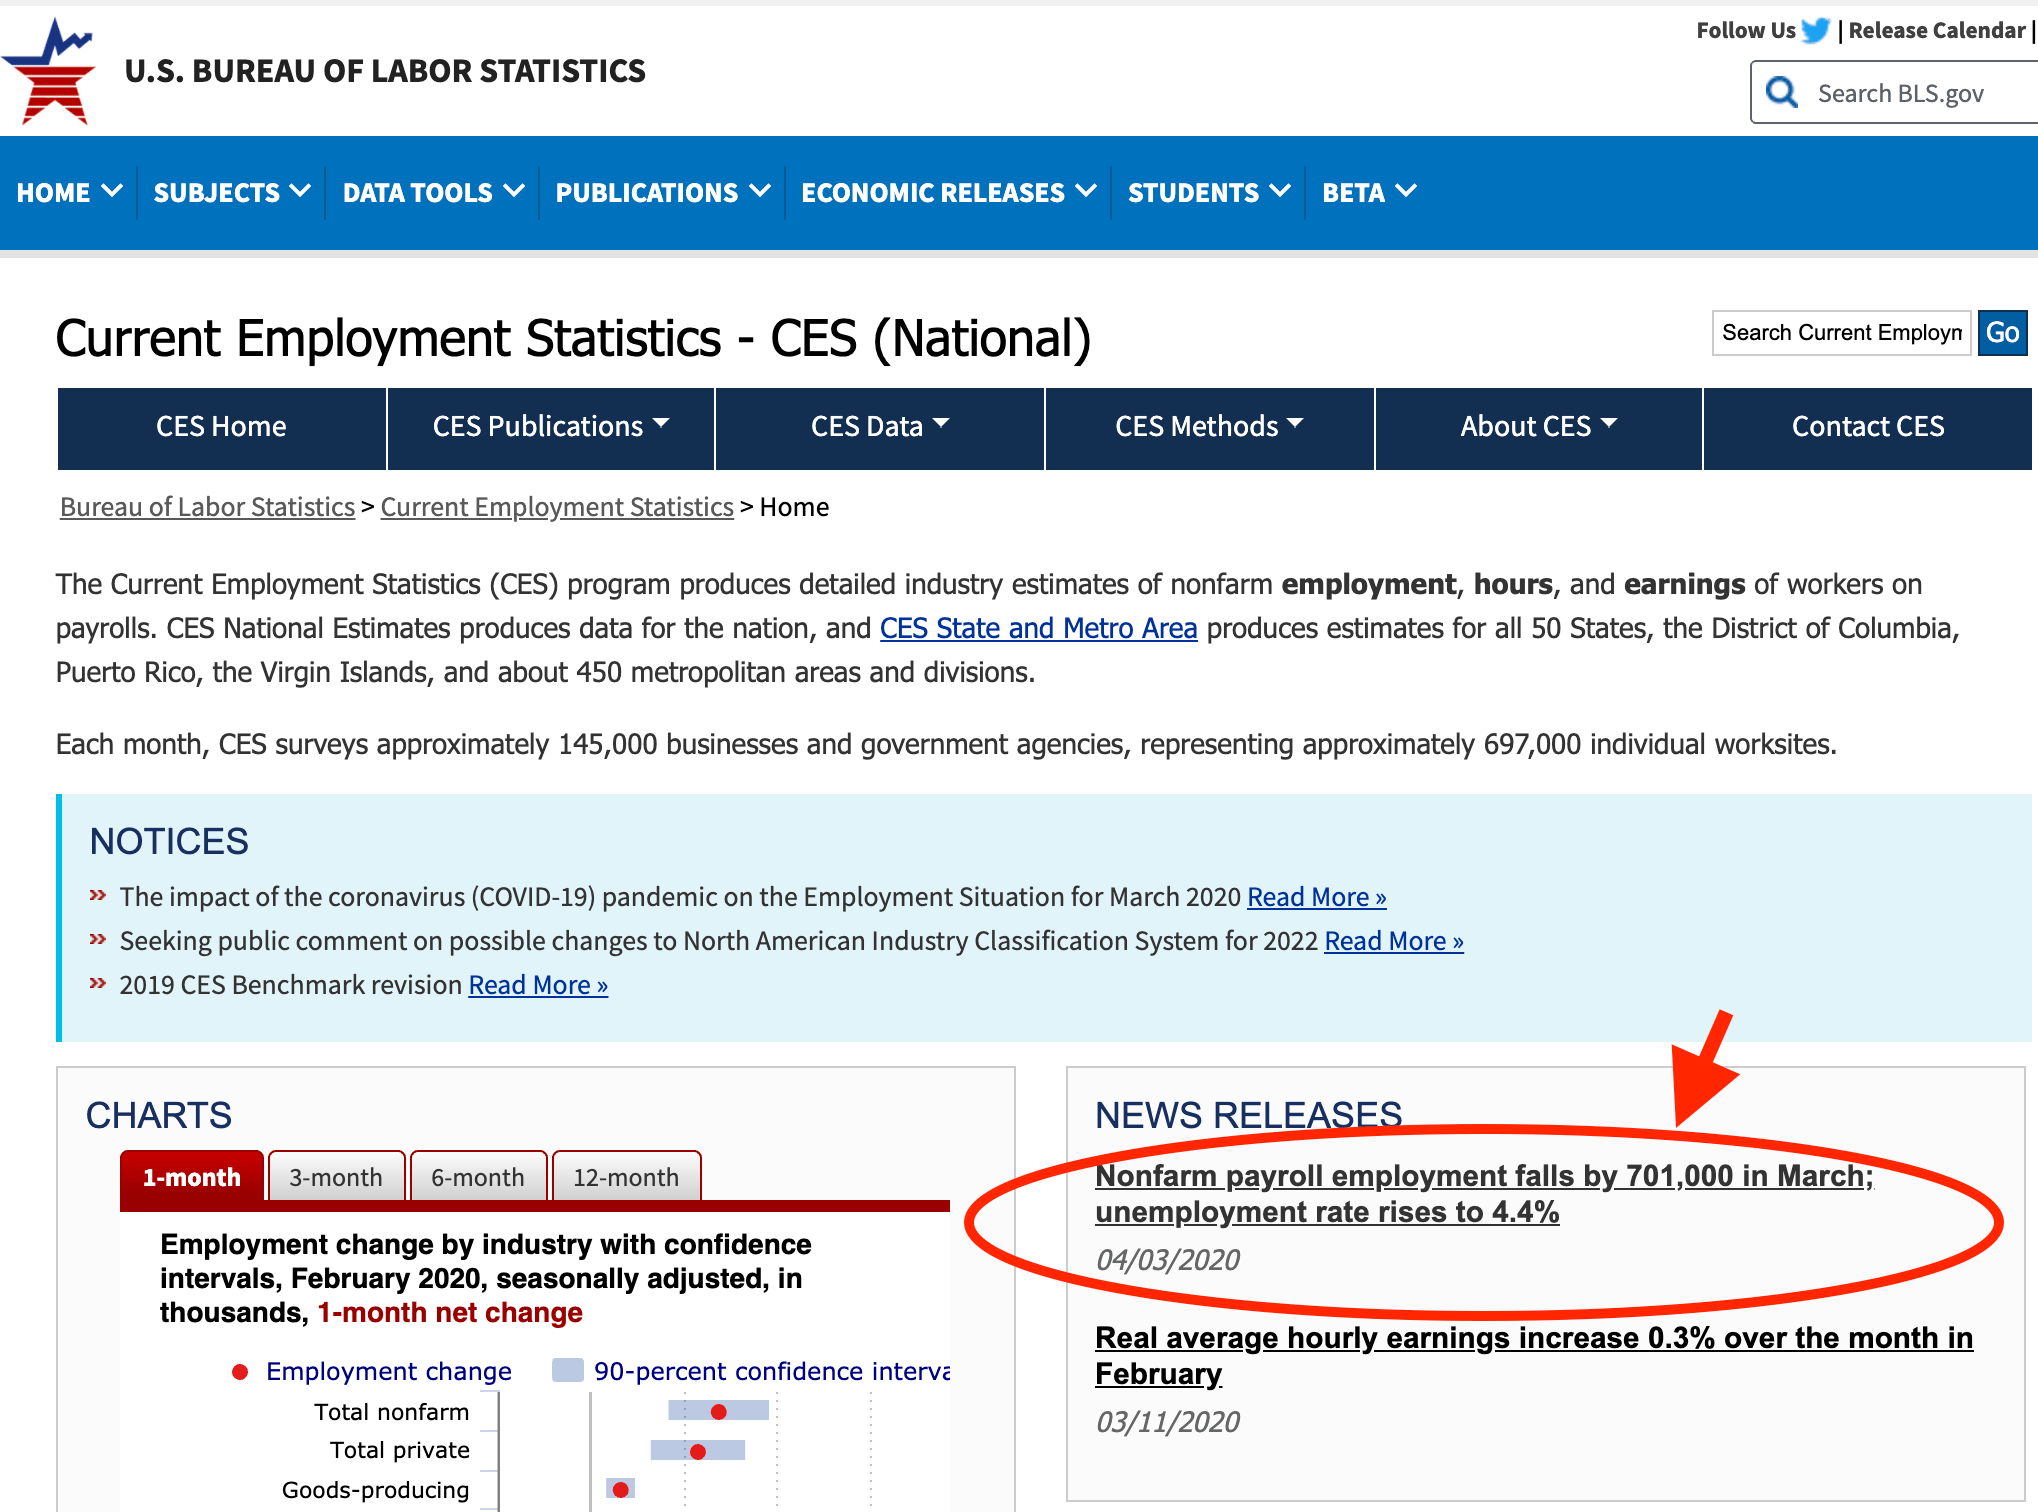
Task: Expand the ECONOMIC RELEASES menu chevron
Action: pyautogui.click(x=1086, y=190)
